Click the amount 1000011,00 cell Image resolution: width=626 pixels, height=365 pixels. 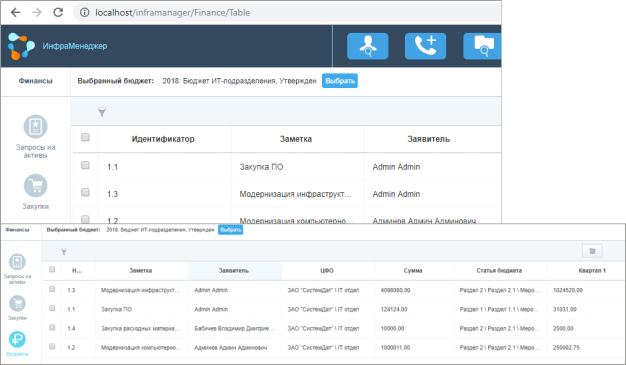click(x=395, y=348)
